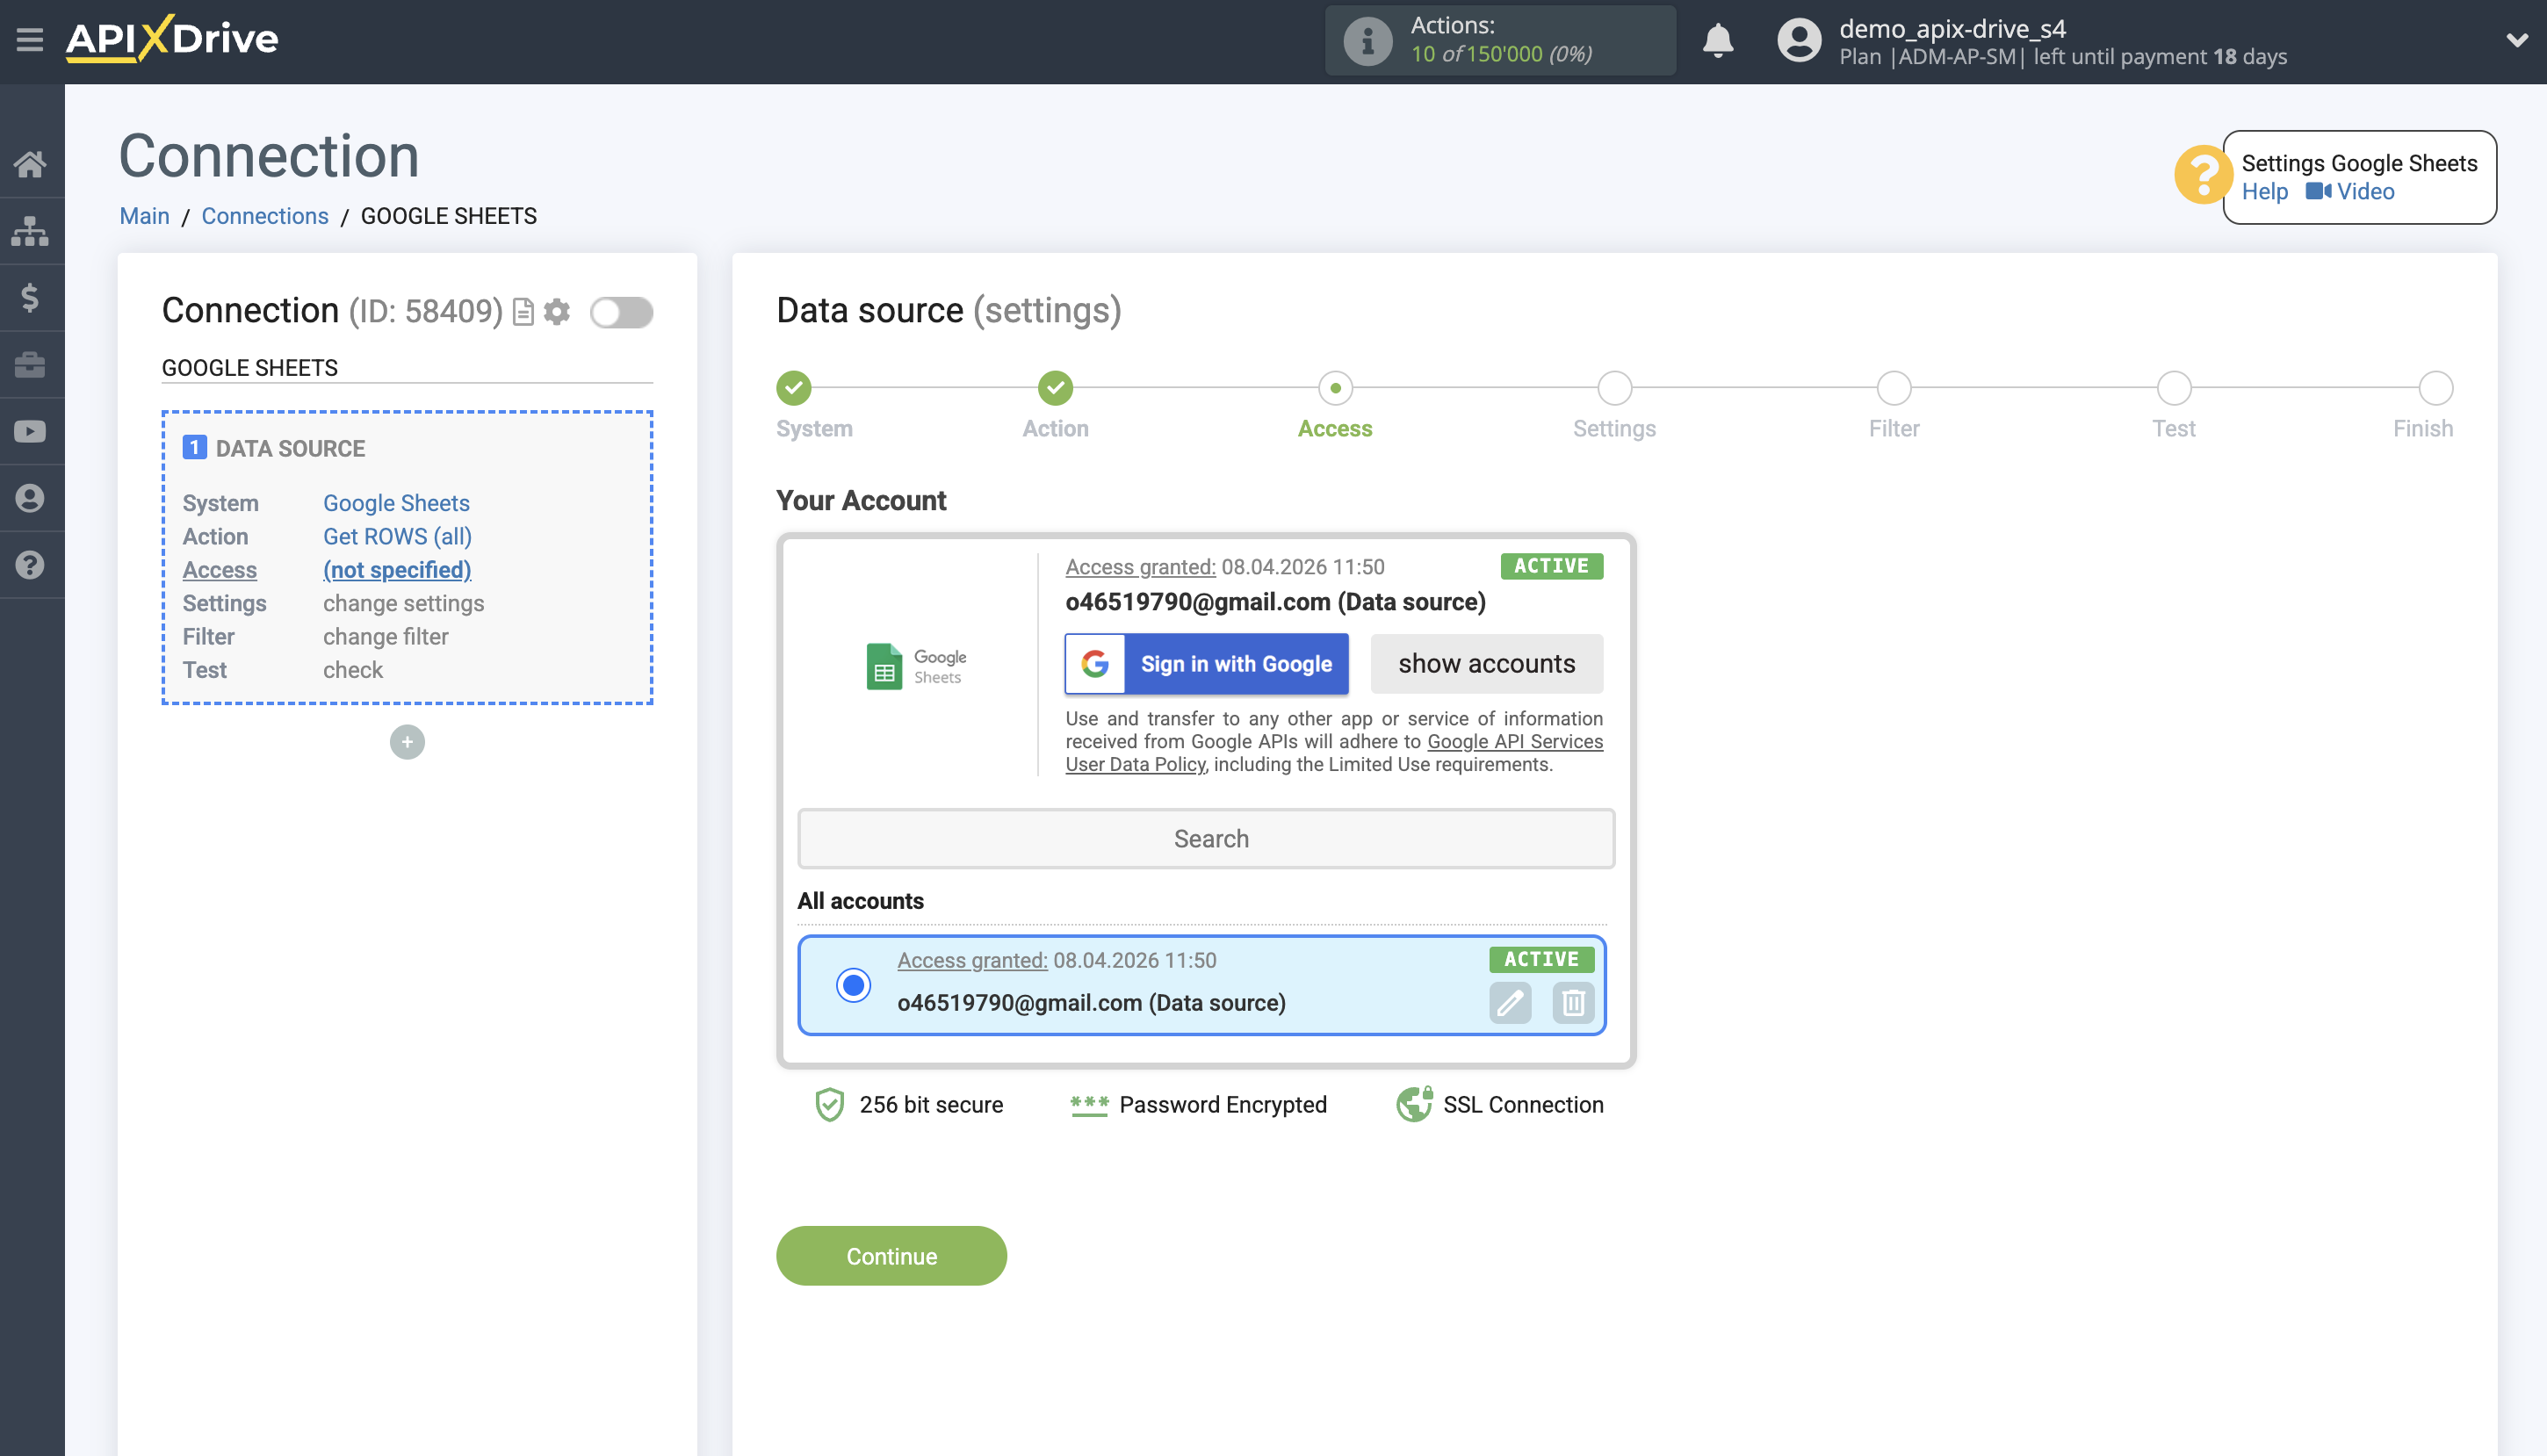Open the billing dollar icon in sidebar
This screenshot has height=1456, width=2547.
pos(31,297)
